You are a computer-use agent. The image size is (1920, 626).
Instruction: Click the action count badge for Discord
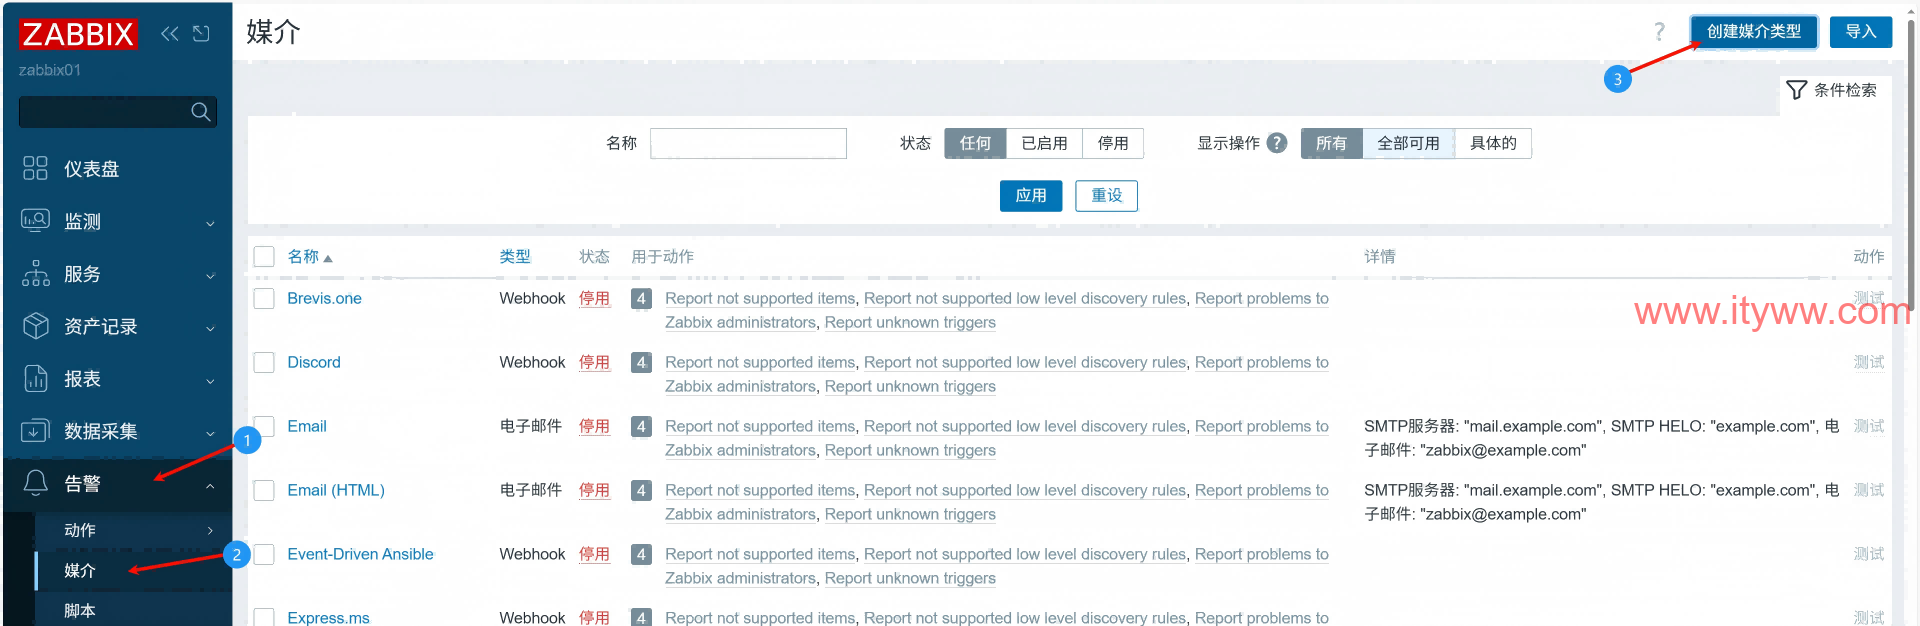642,362
